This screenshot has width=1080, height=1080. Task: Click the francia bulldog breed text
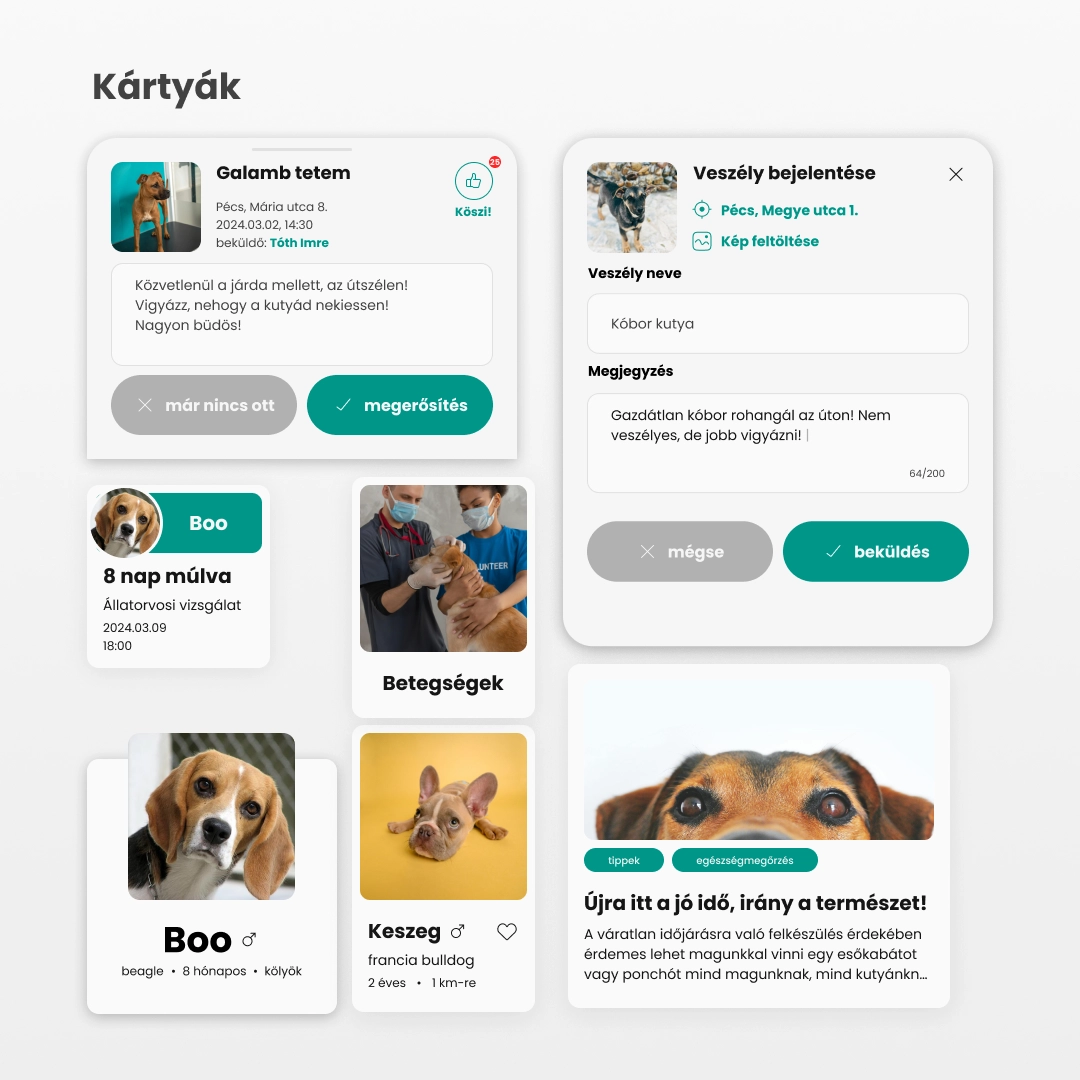[421, 959]
